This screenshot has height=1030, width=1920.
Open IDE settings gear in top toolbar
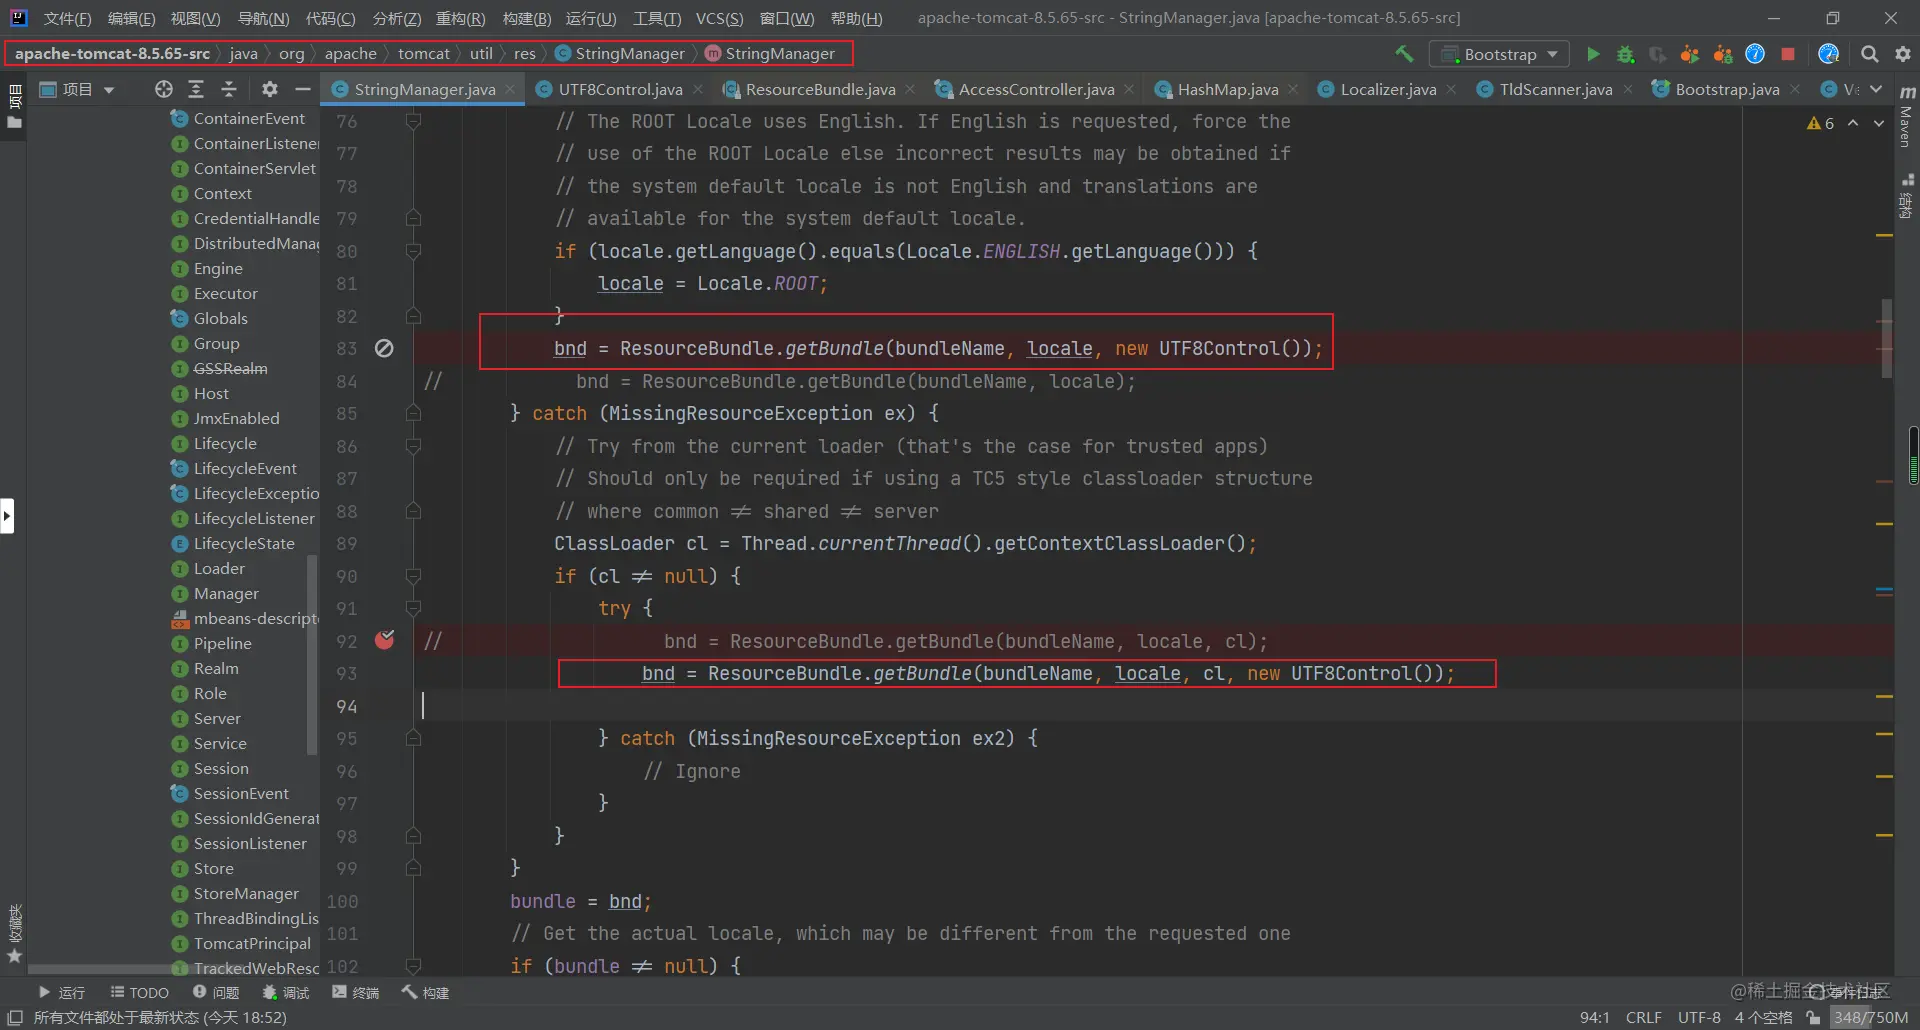[1903, 54]
